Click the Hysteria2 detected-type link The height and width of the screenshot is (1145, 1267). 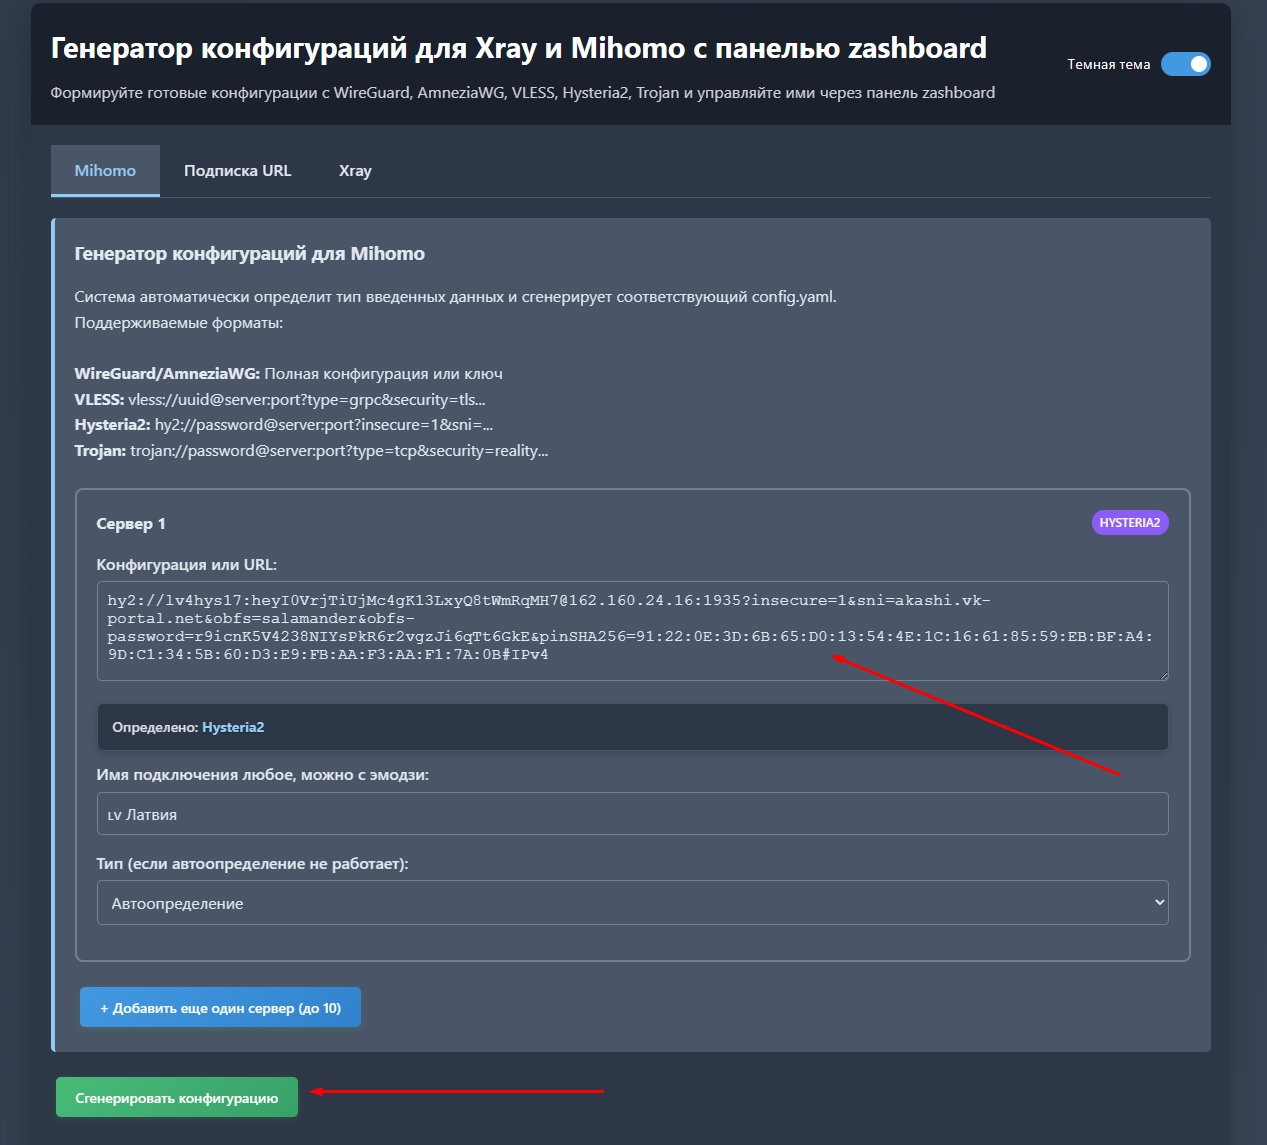[233, 727]
